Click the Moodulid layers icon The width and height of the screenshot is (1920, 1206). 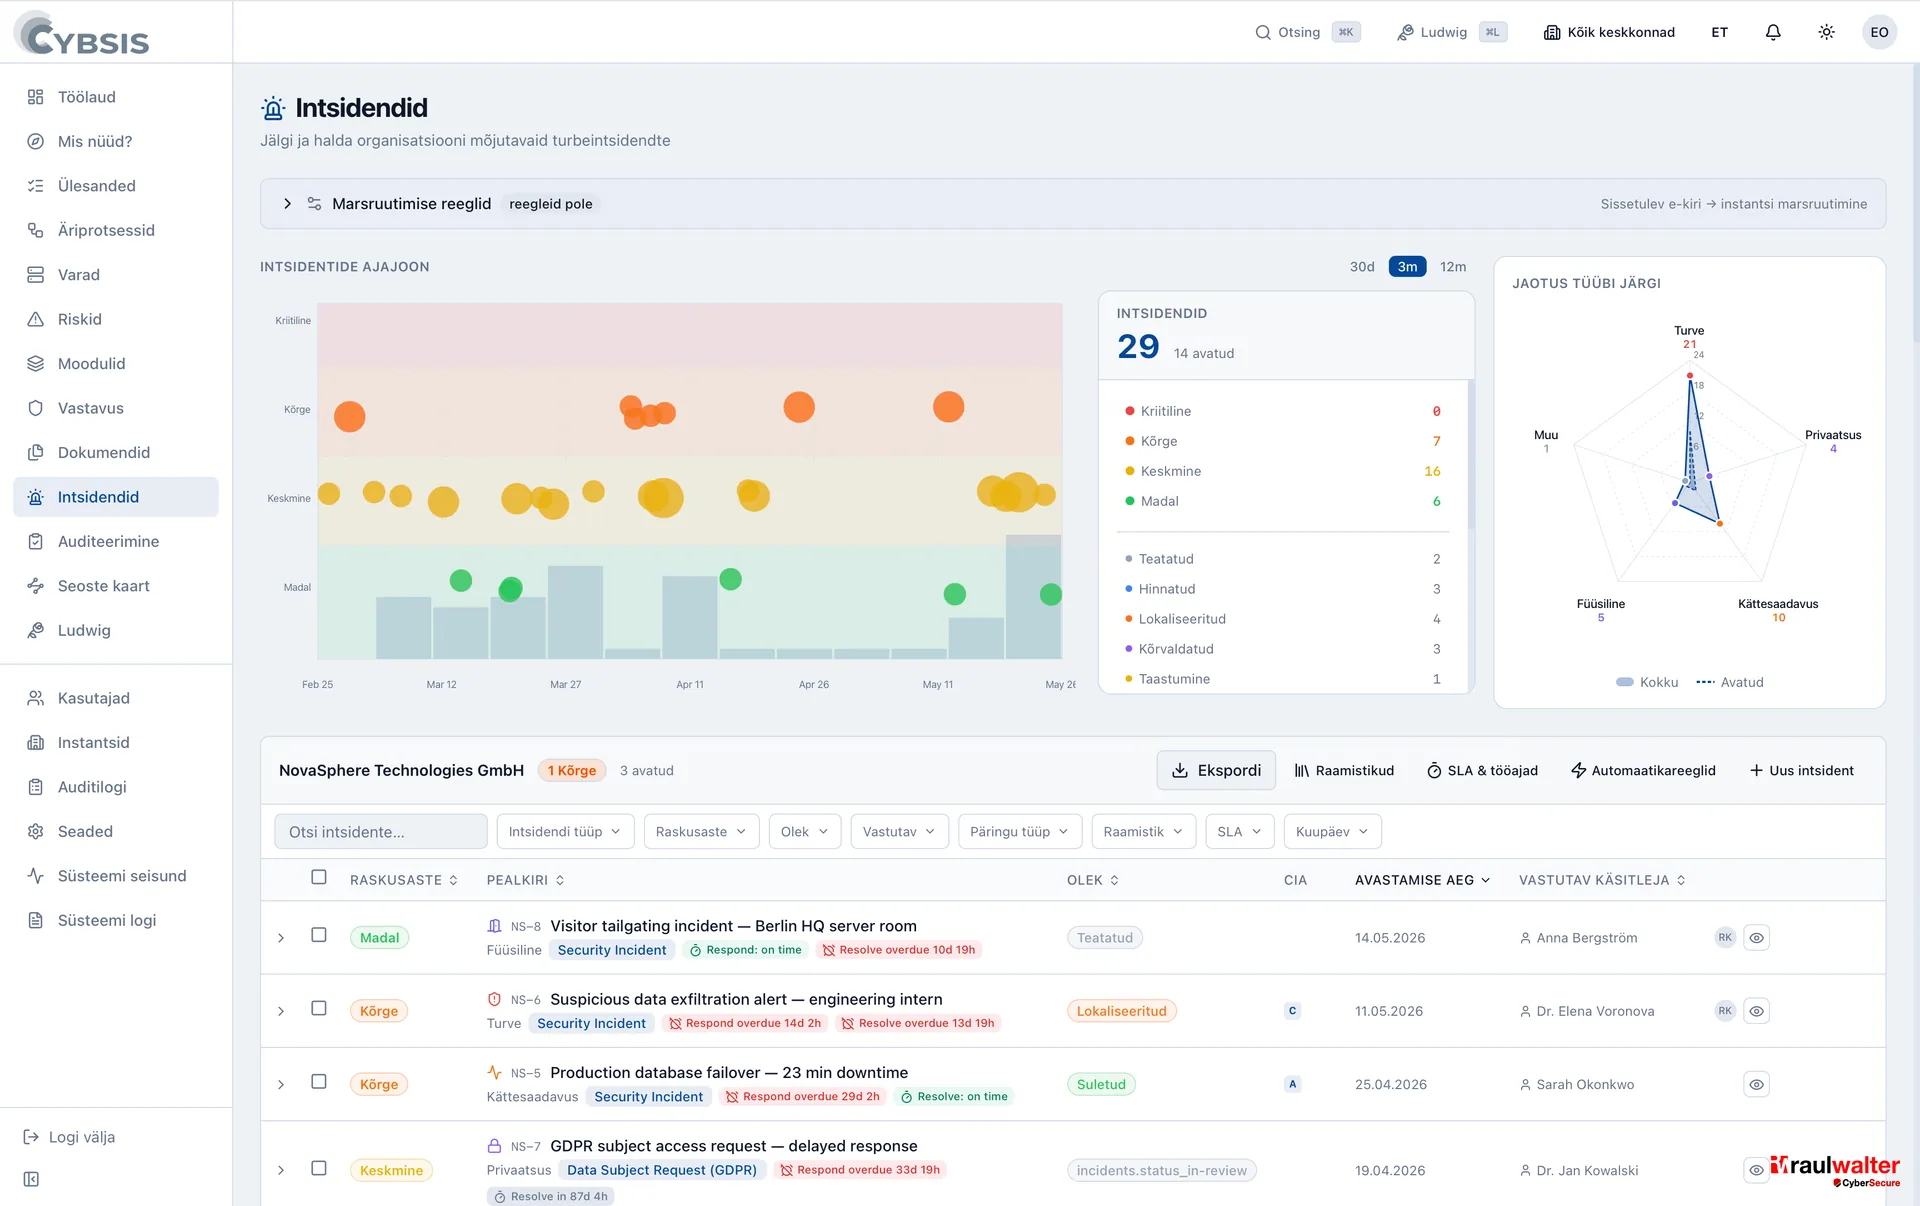[x=36, y=364]
